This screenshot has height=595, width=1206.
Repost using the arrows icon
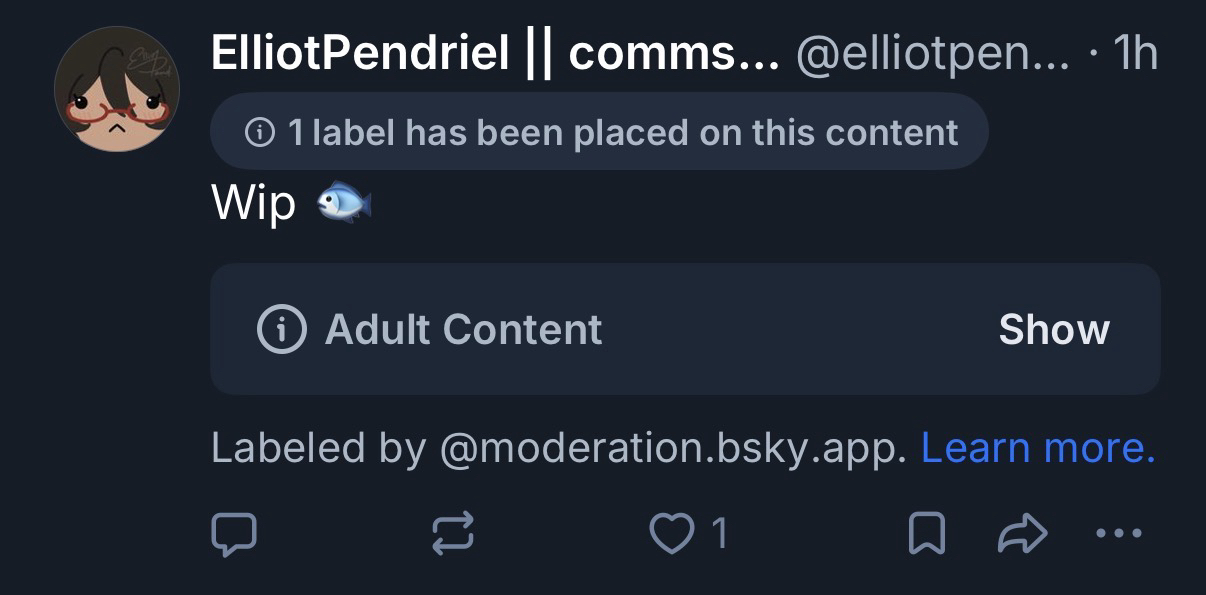[x=452, y=534]
